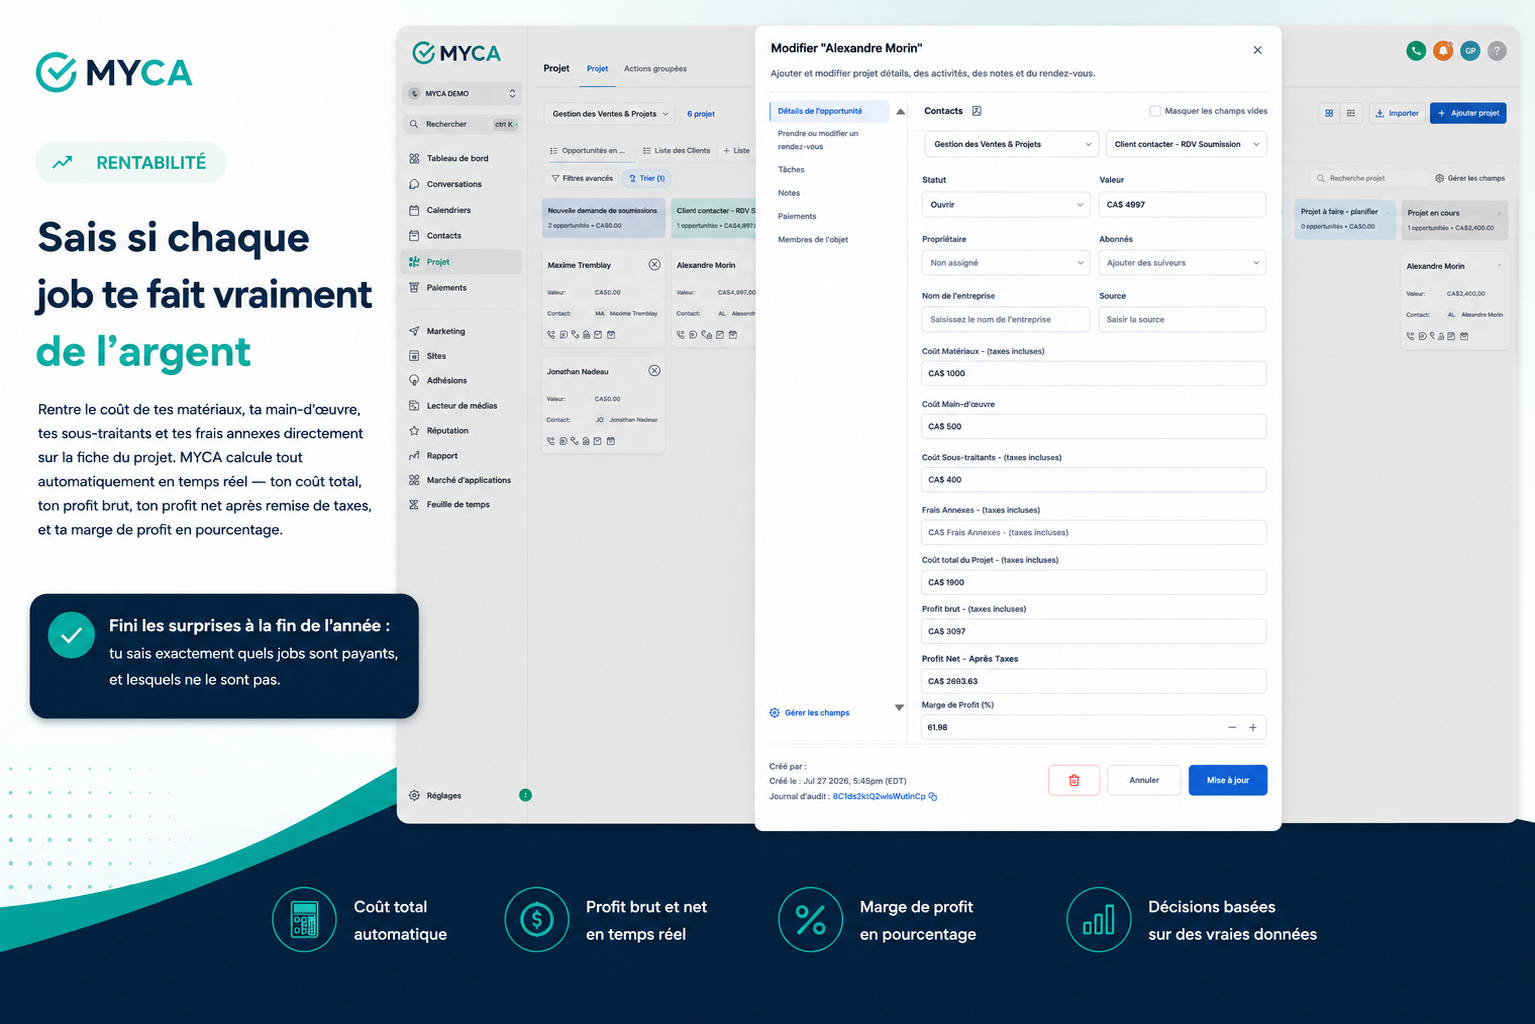Open Propriétaire dropdown showing Non assigné
Viewport: 1535px width, 1024px height.
pos(1005,263)
